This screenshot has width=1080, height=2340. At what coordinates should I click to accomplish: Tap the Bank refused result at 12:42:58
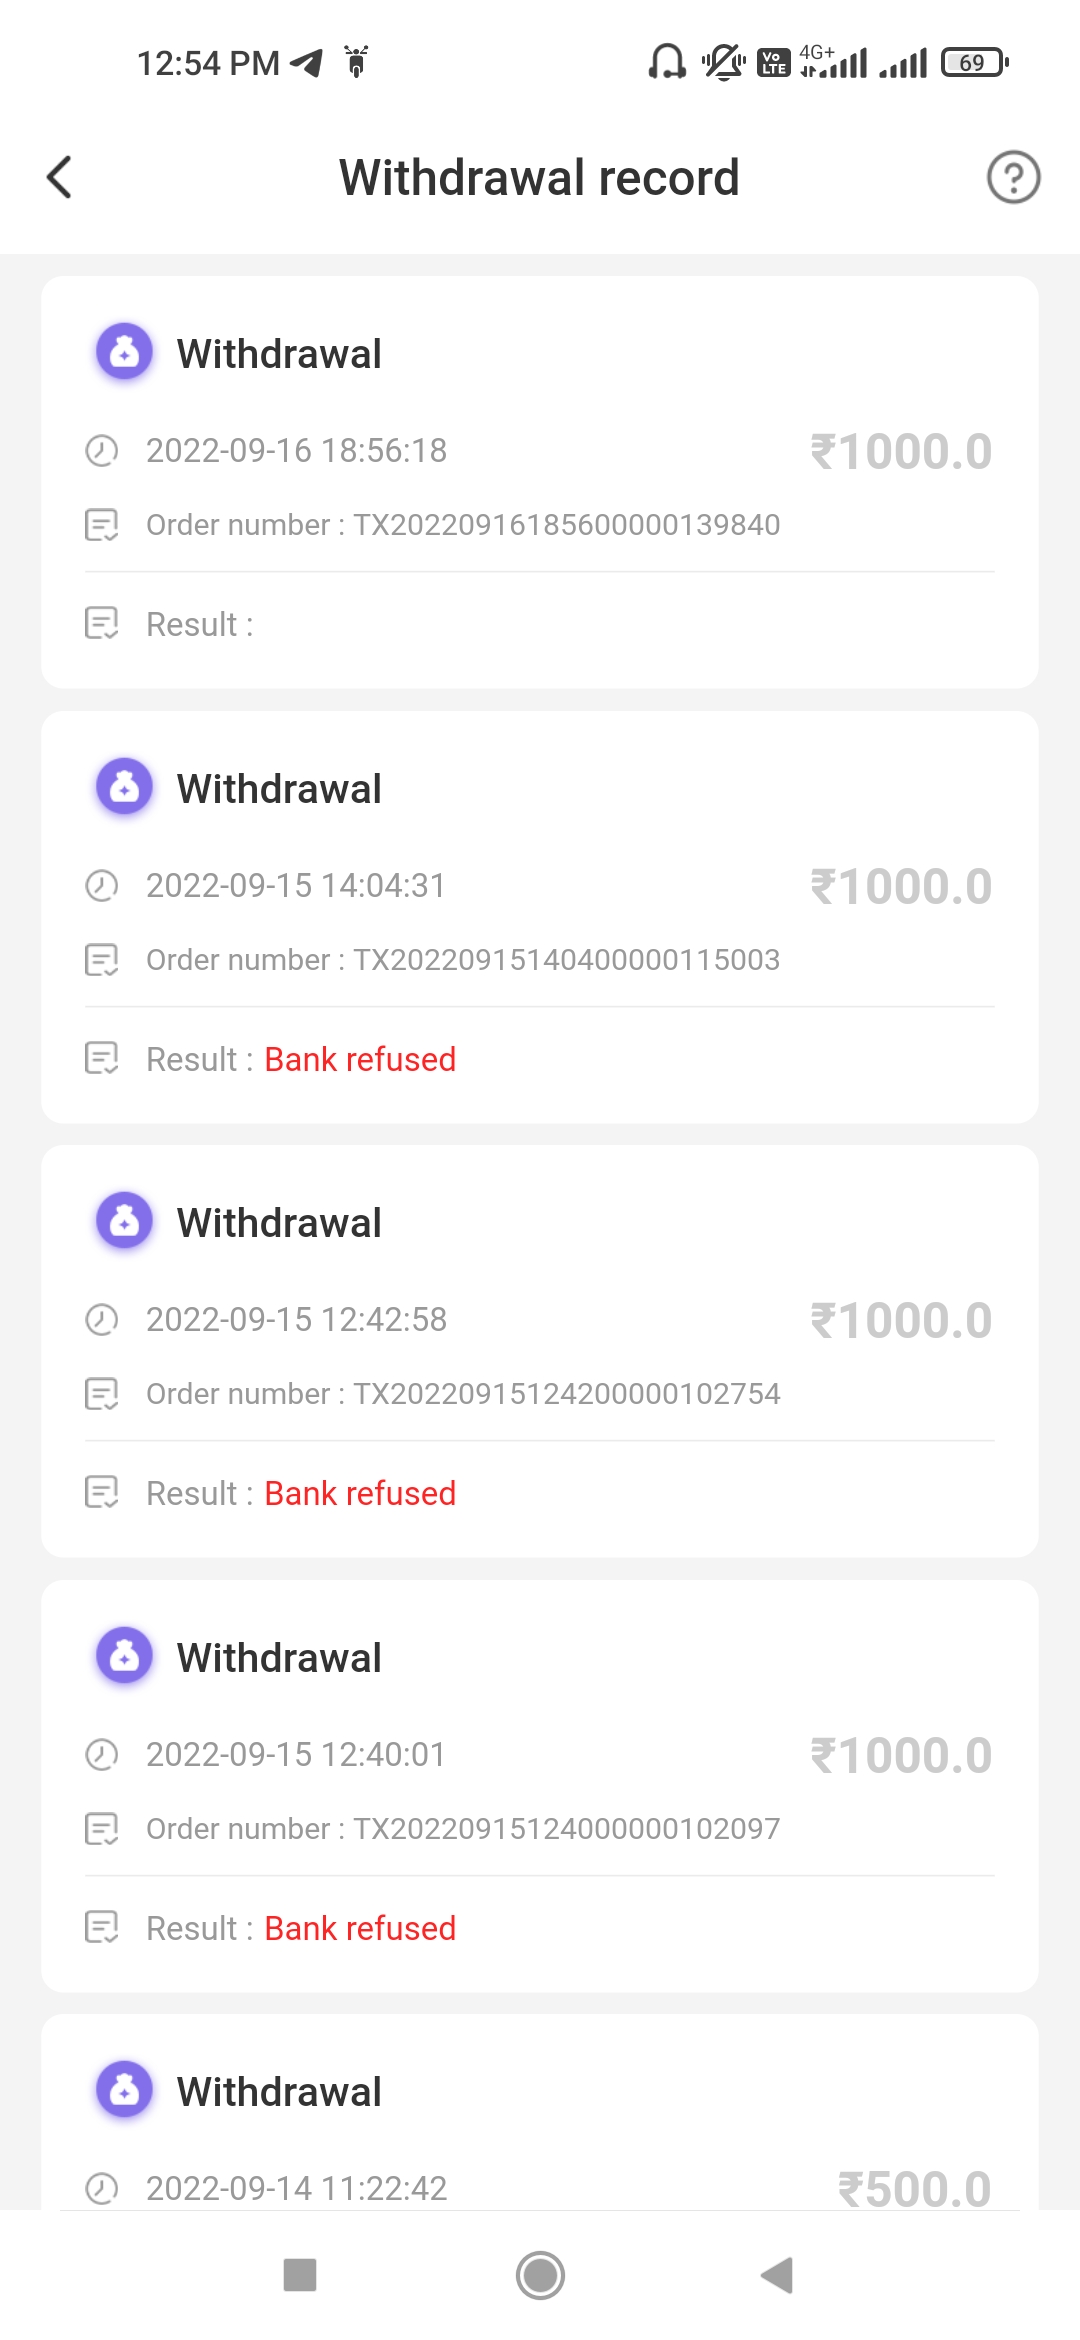[x=360, y=1494]
